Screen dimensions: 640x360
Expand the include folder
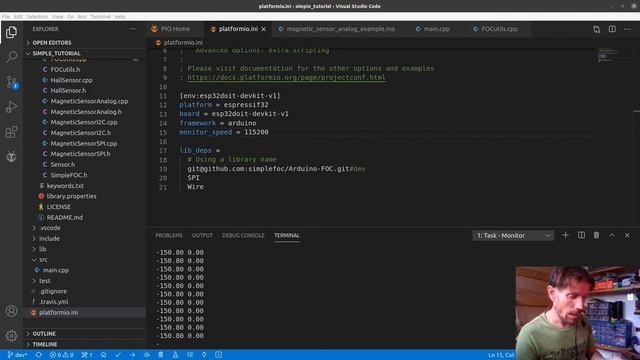pos(49,238)
